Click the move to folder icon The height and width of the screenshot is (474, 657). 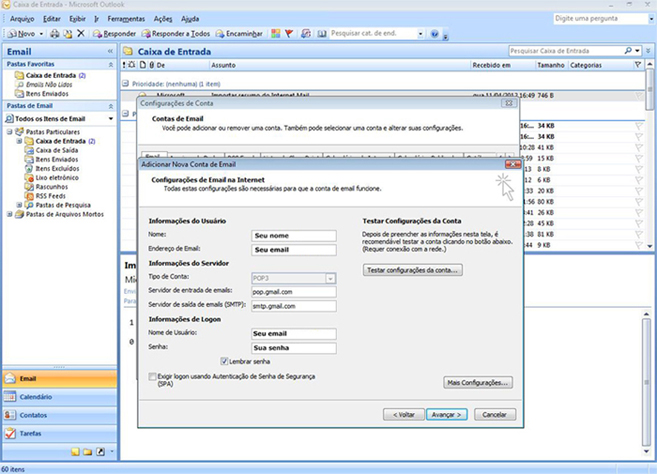(67, 34)
